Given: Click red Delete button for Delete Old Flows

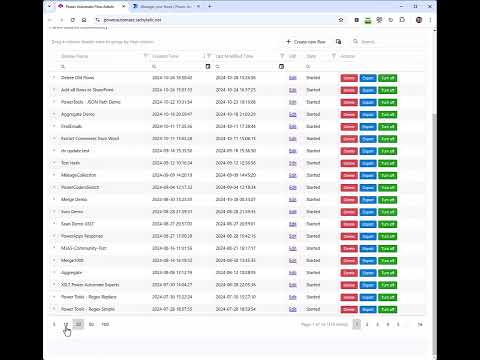Looking at the screenshot, I should coord(349,78).
